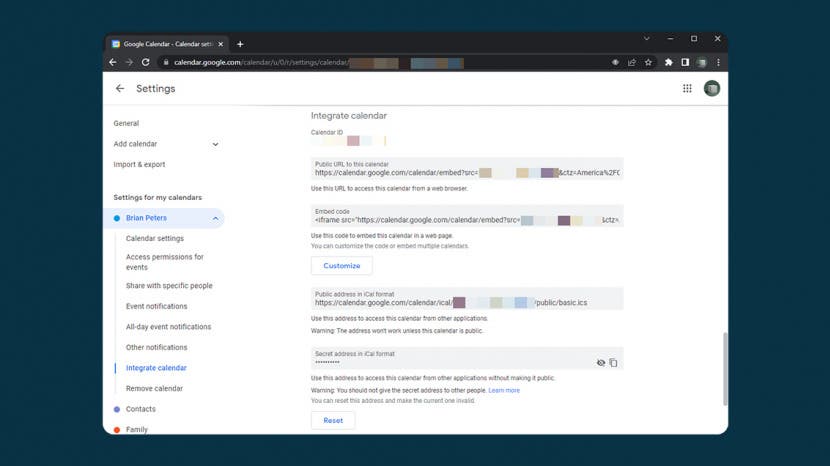Copy the secret iCal address
The width and height of the screenshot is (830, 466).
(x=613, y=363)
